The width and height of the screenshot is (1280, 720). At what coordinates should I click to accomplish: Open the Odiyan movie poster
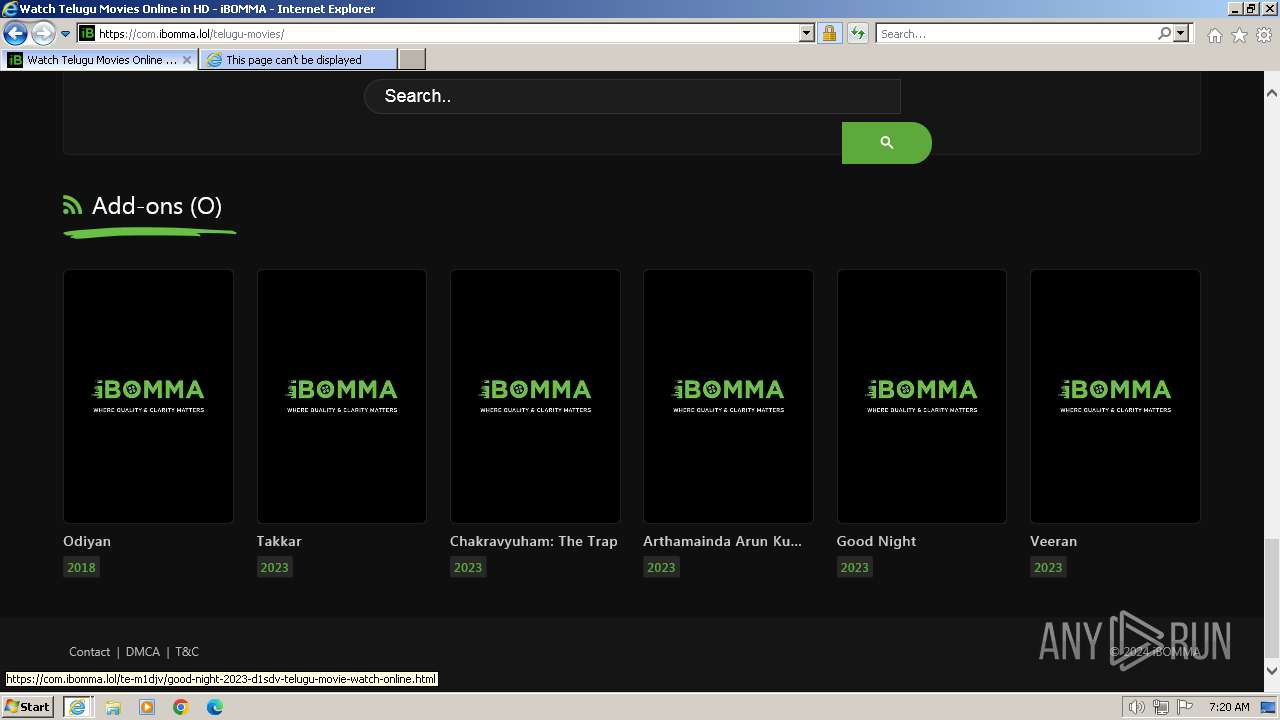click(148, 396)
